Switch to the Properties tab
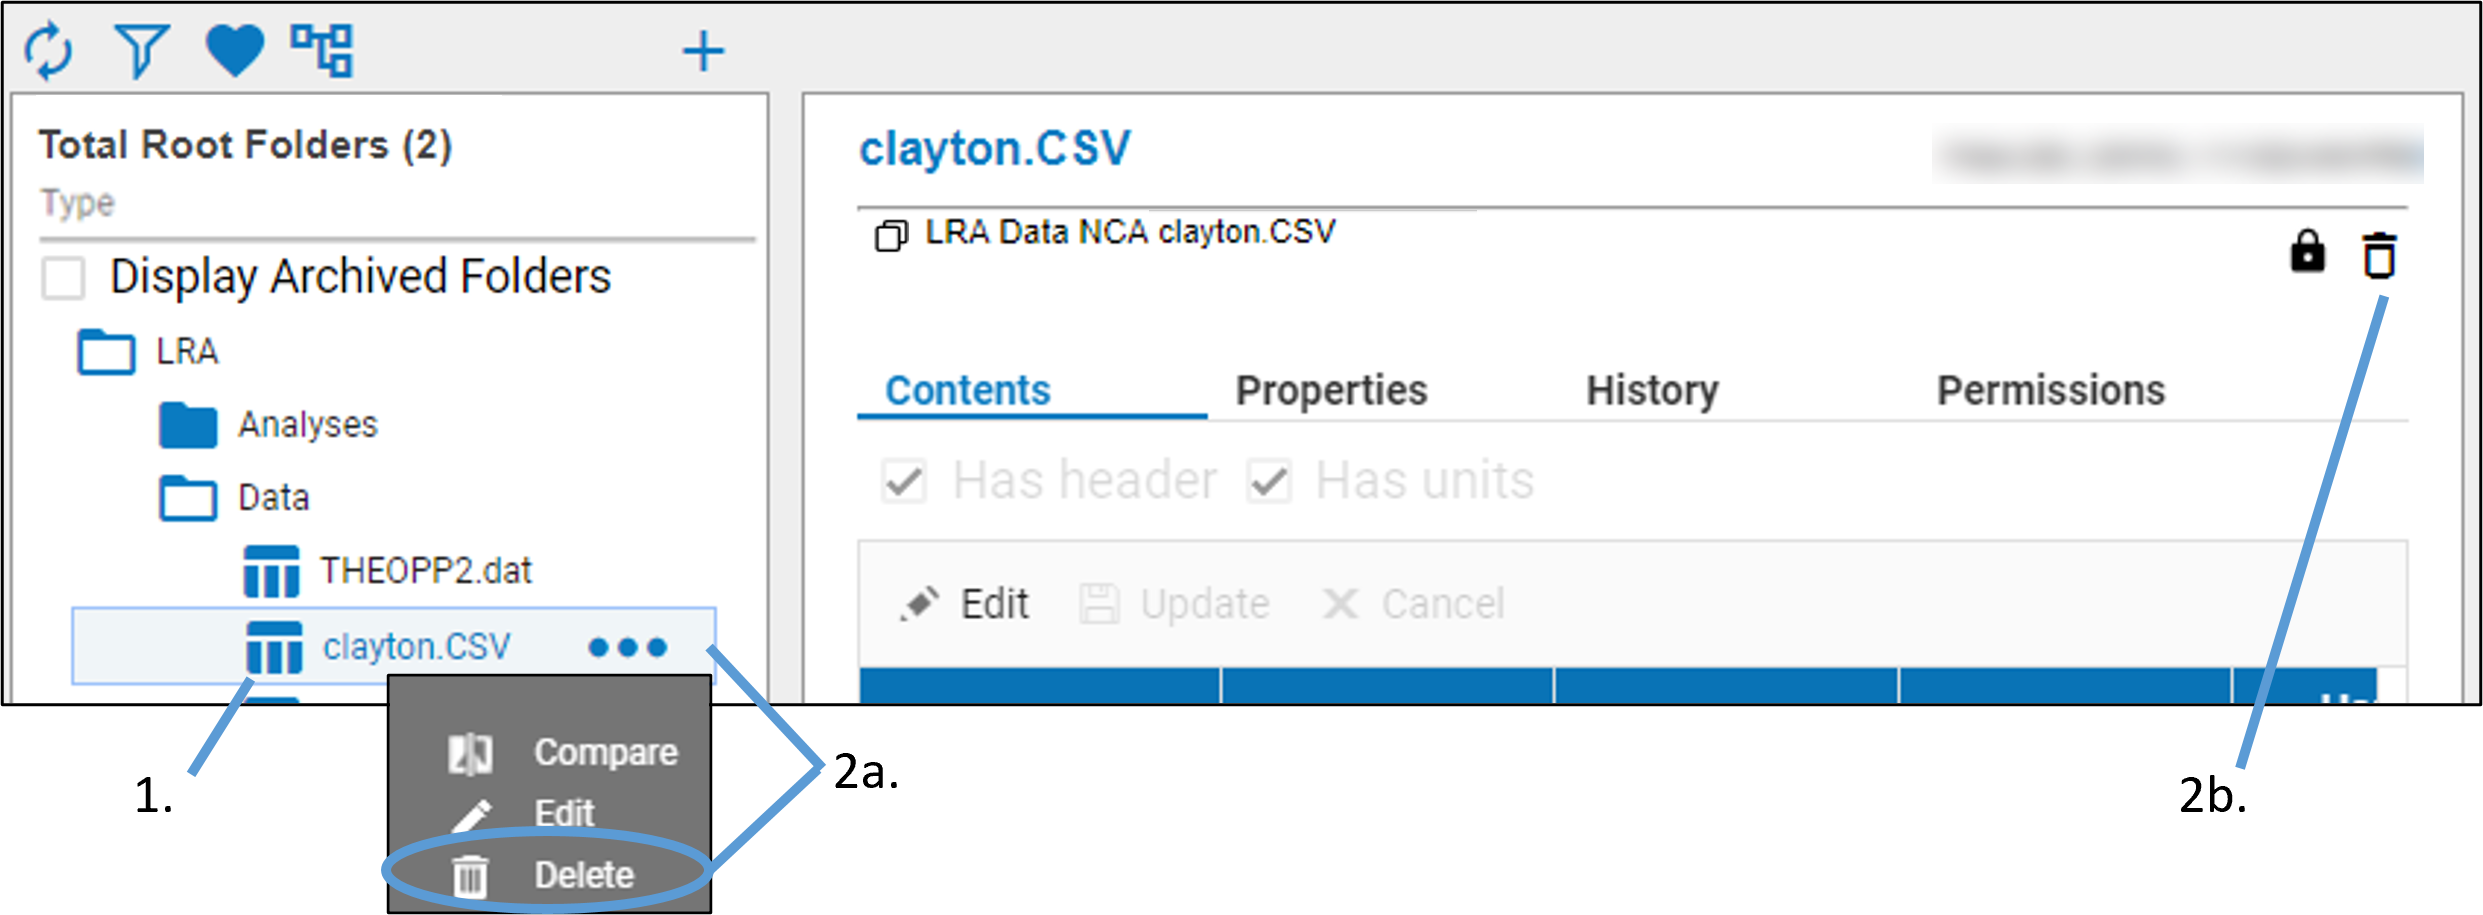 click(x=1331, y=390)
